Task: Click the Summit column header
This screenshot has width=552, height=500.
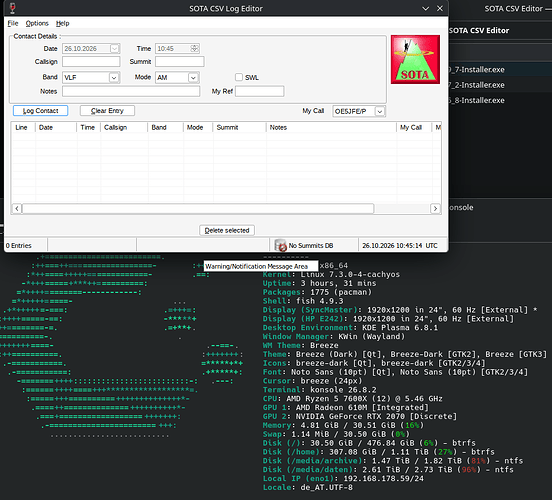Action: (x=239, y=127)
